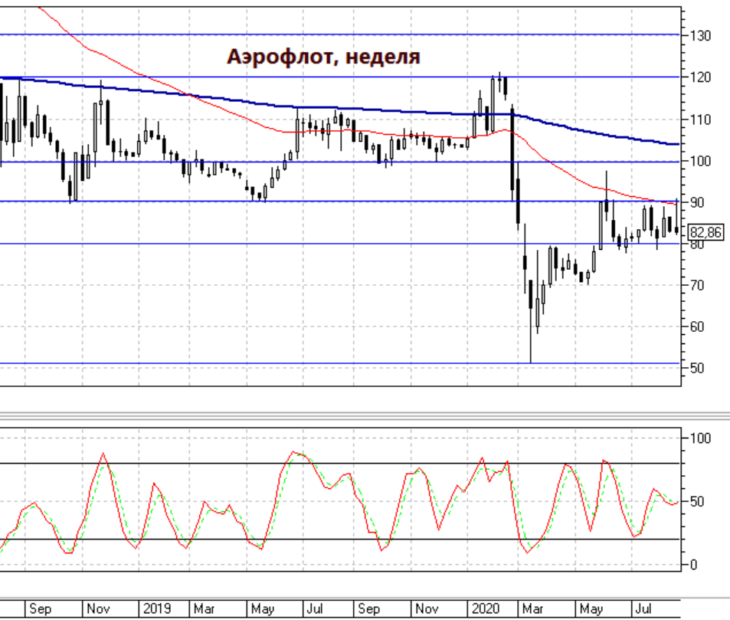Click oscillator axis value 0
730x620 pixels.
(x=694, y=565)
